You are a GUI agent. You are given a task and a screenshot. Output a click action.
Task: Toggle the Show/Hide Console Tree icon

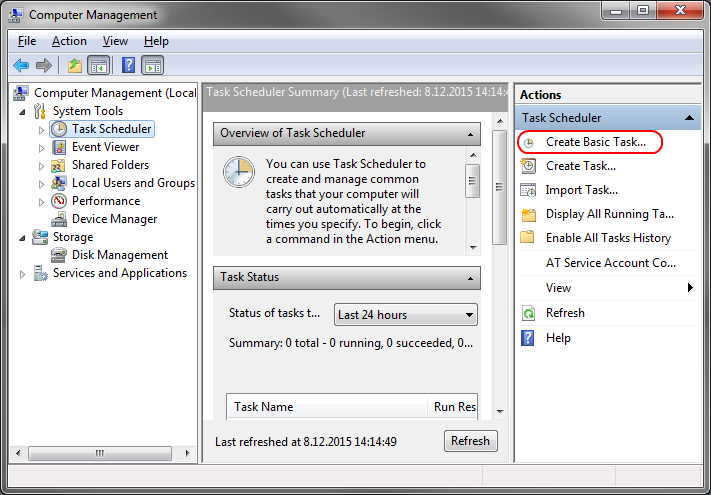click(x=99, y=66)
